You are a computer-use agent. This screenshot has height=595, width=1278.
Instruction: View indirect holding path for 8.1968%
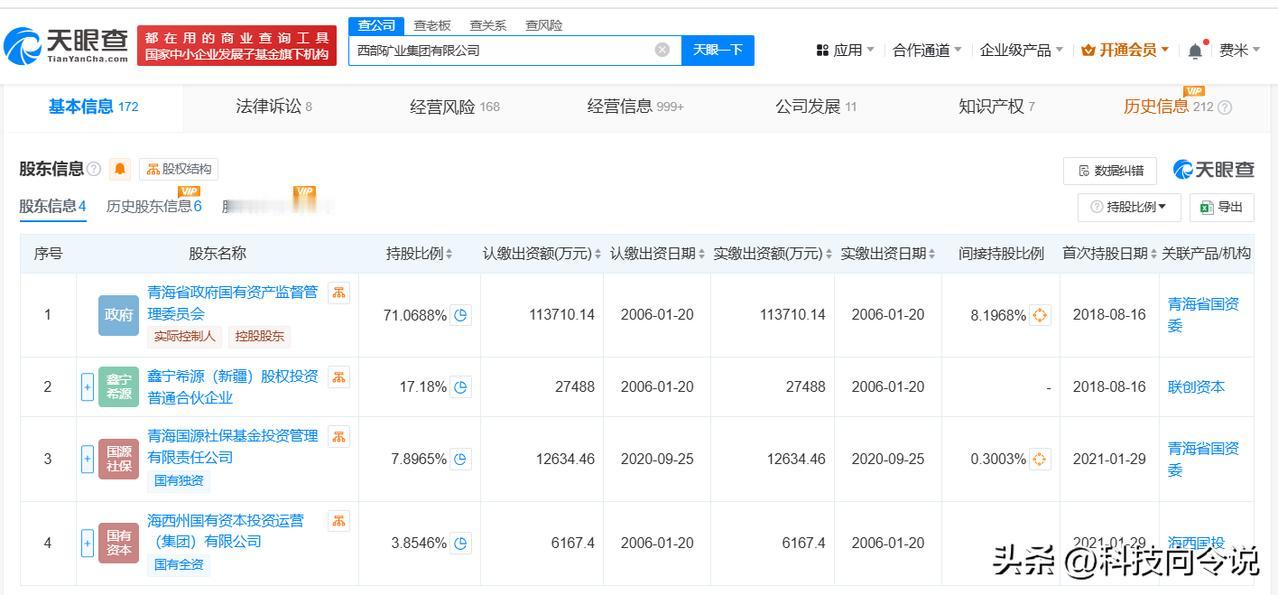pos(1040,315)
